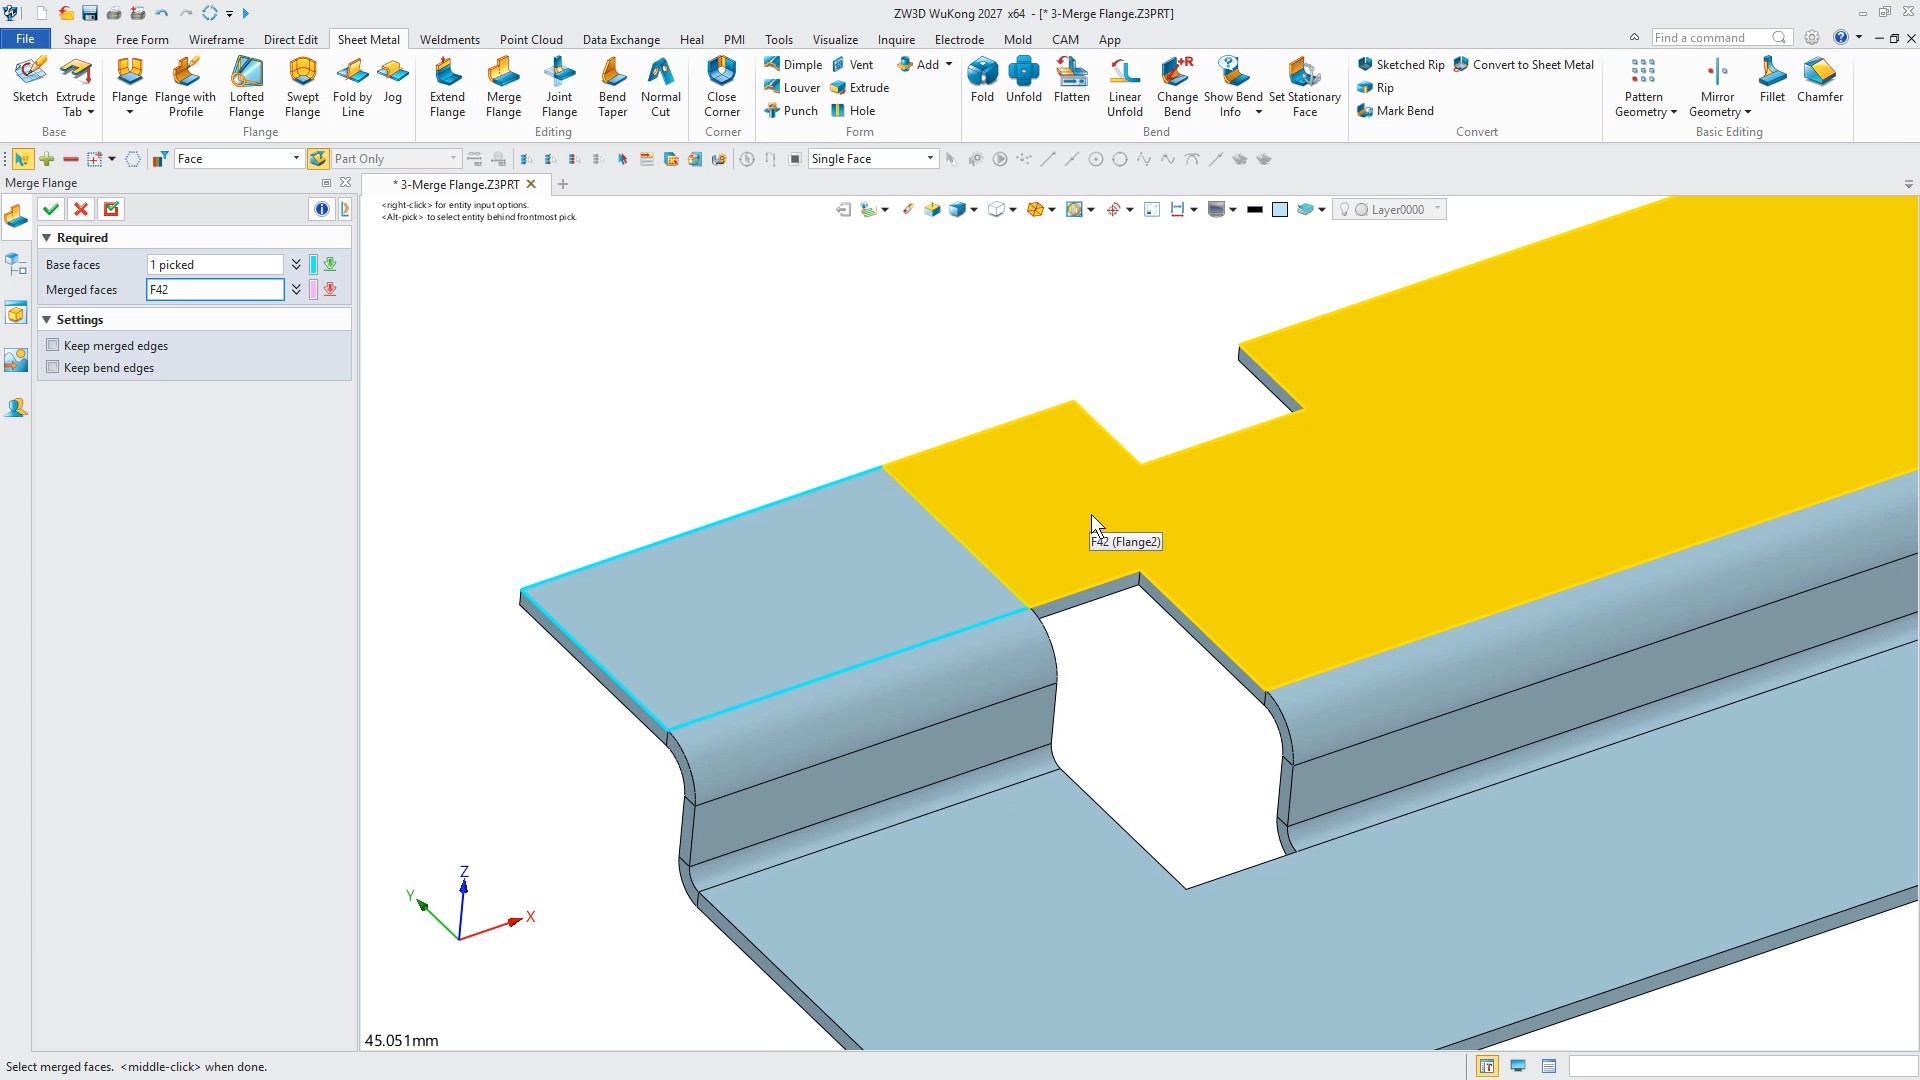
Task: Click the Joint Flange icon
Action: click(x=559, y=87)
